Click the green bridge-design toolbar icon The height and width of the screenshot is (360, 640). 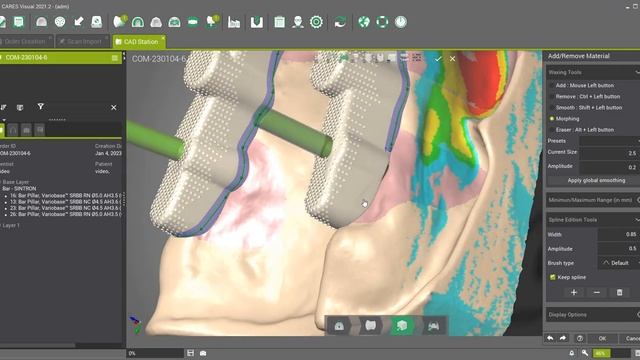pyautogui.click(x=174, y=22)
